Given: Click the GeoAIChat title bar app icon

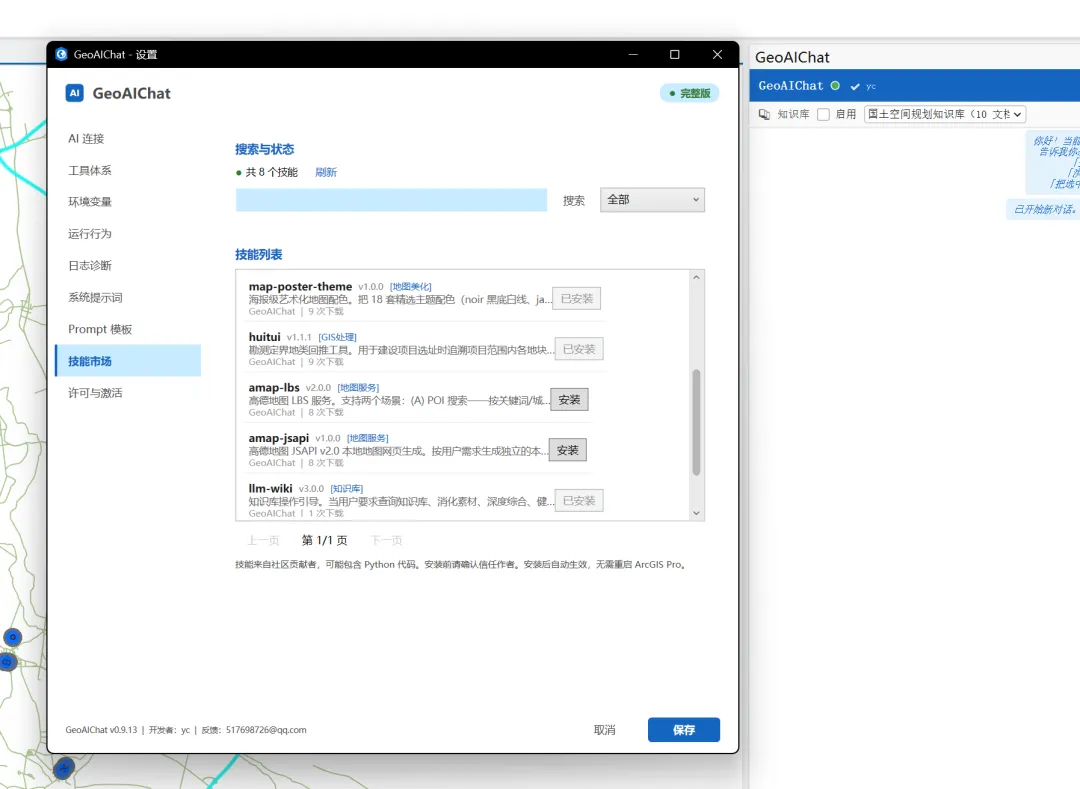Looking at the screenshot, I should pos(61,54).
